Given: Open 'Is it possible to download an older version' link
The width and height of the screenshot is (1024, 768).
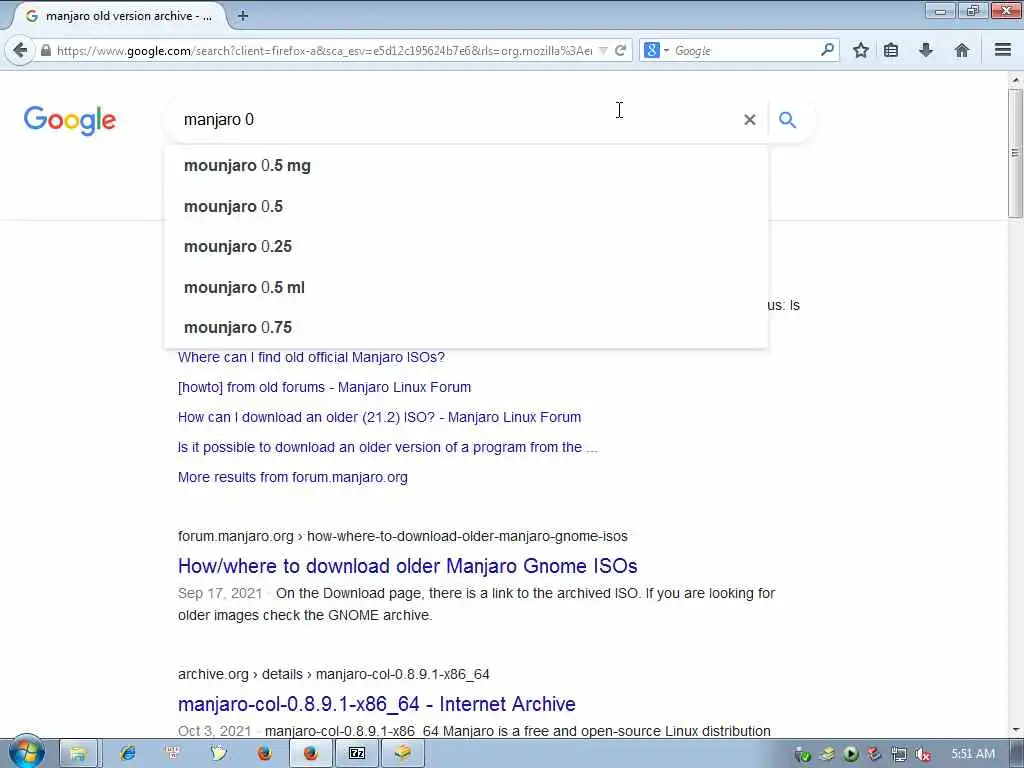Looking at the screenshot, I should click(x=387, y=447).
